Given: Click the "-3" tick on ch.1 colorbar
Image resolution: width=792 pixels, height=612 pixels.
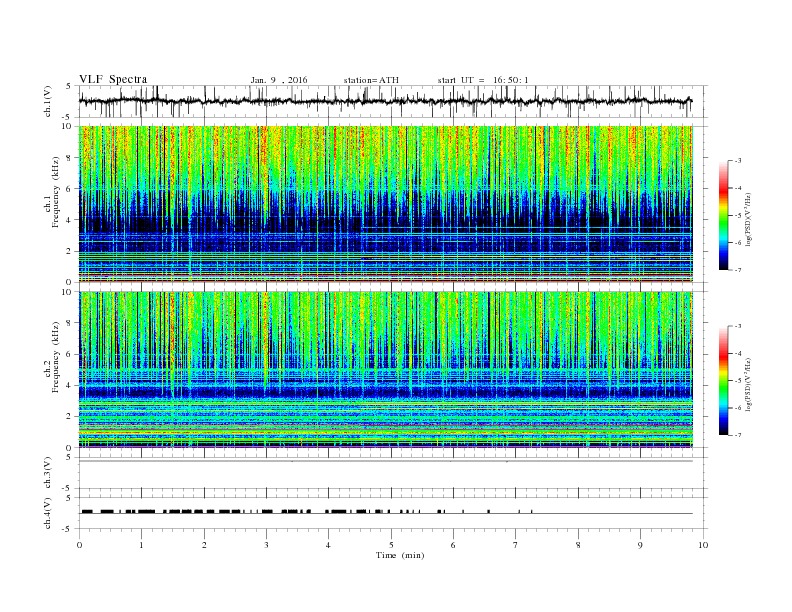Looking at the screenshot, I should [x=738, y=161].
